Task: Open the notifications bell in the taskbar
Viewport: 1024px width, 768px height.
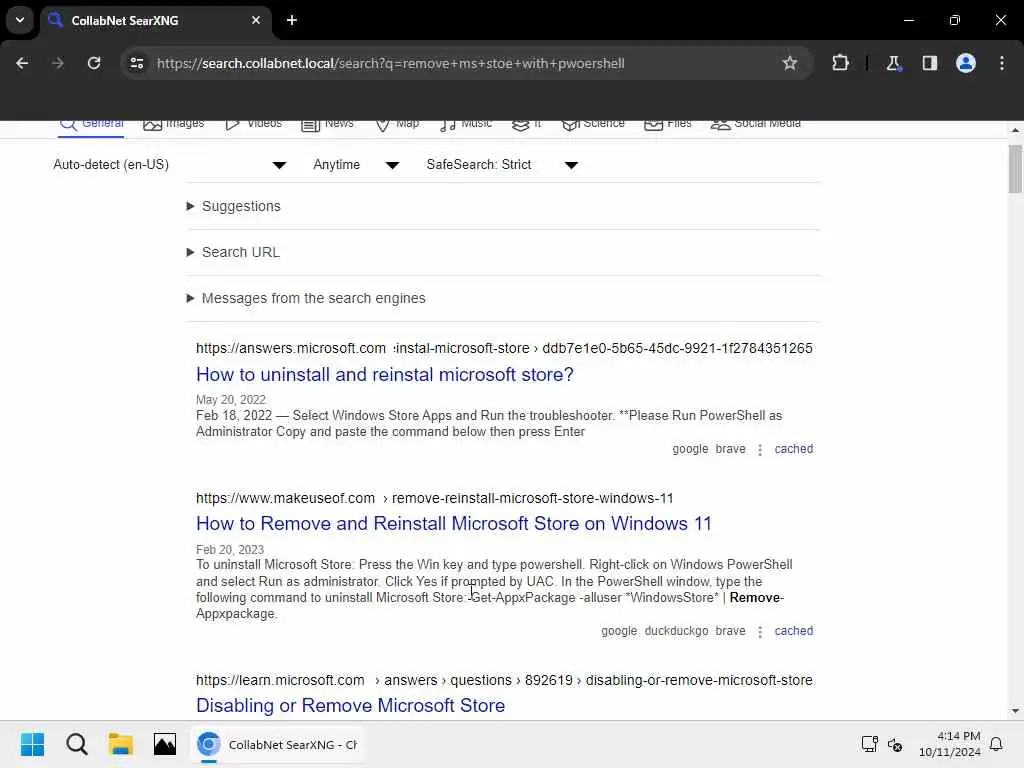Action: pyautogui.click(x=997, y=744)
